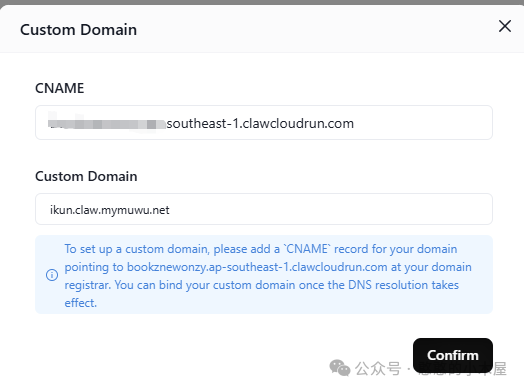Click the info circle icon in notice
The height and width of the screenshot is (390, 524).
pos(52,275)
